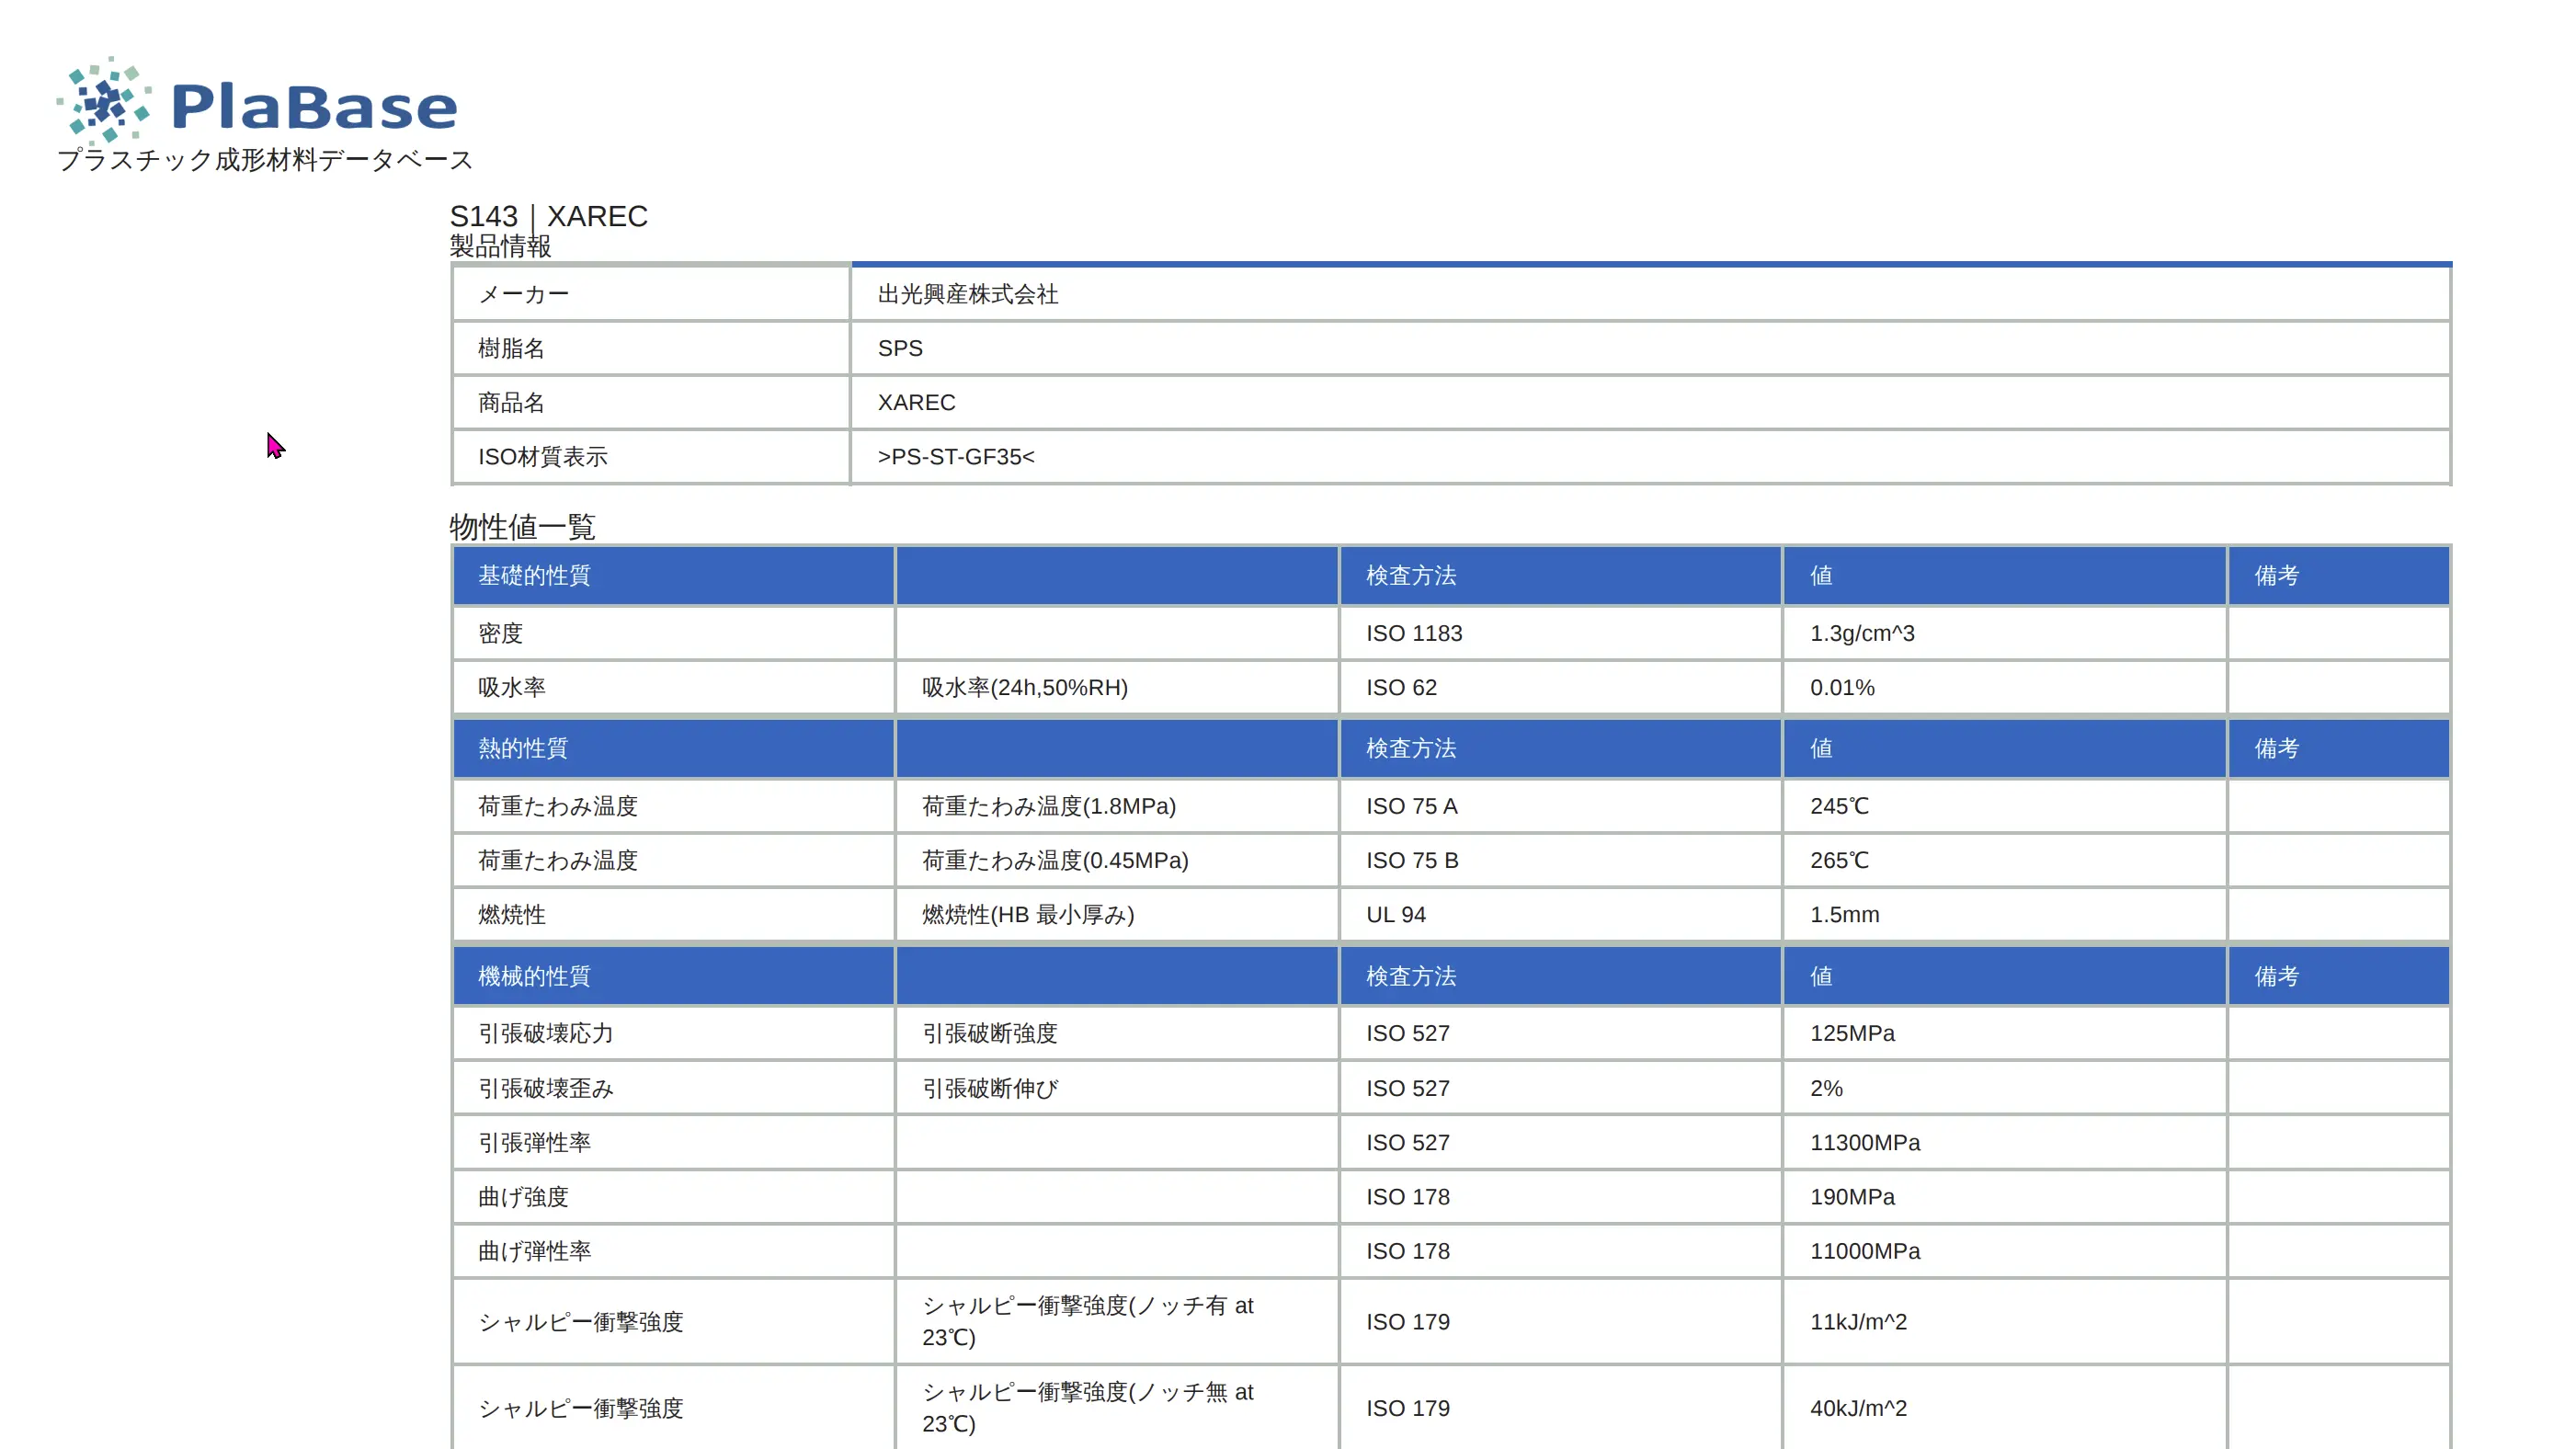Select the test method ISO 62

tap(1401, 687)
